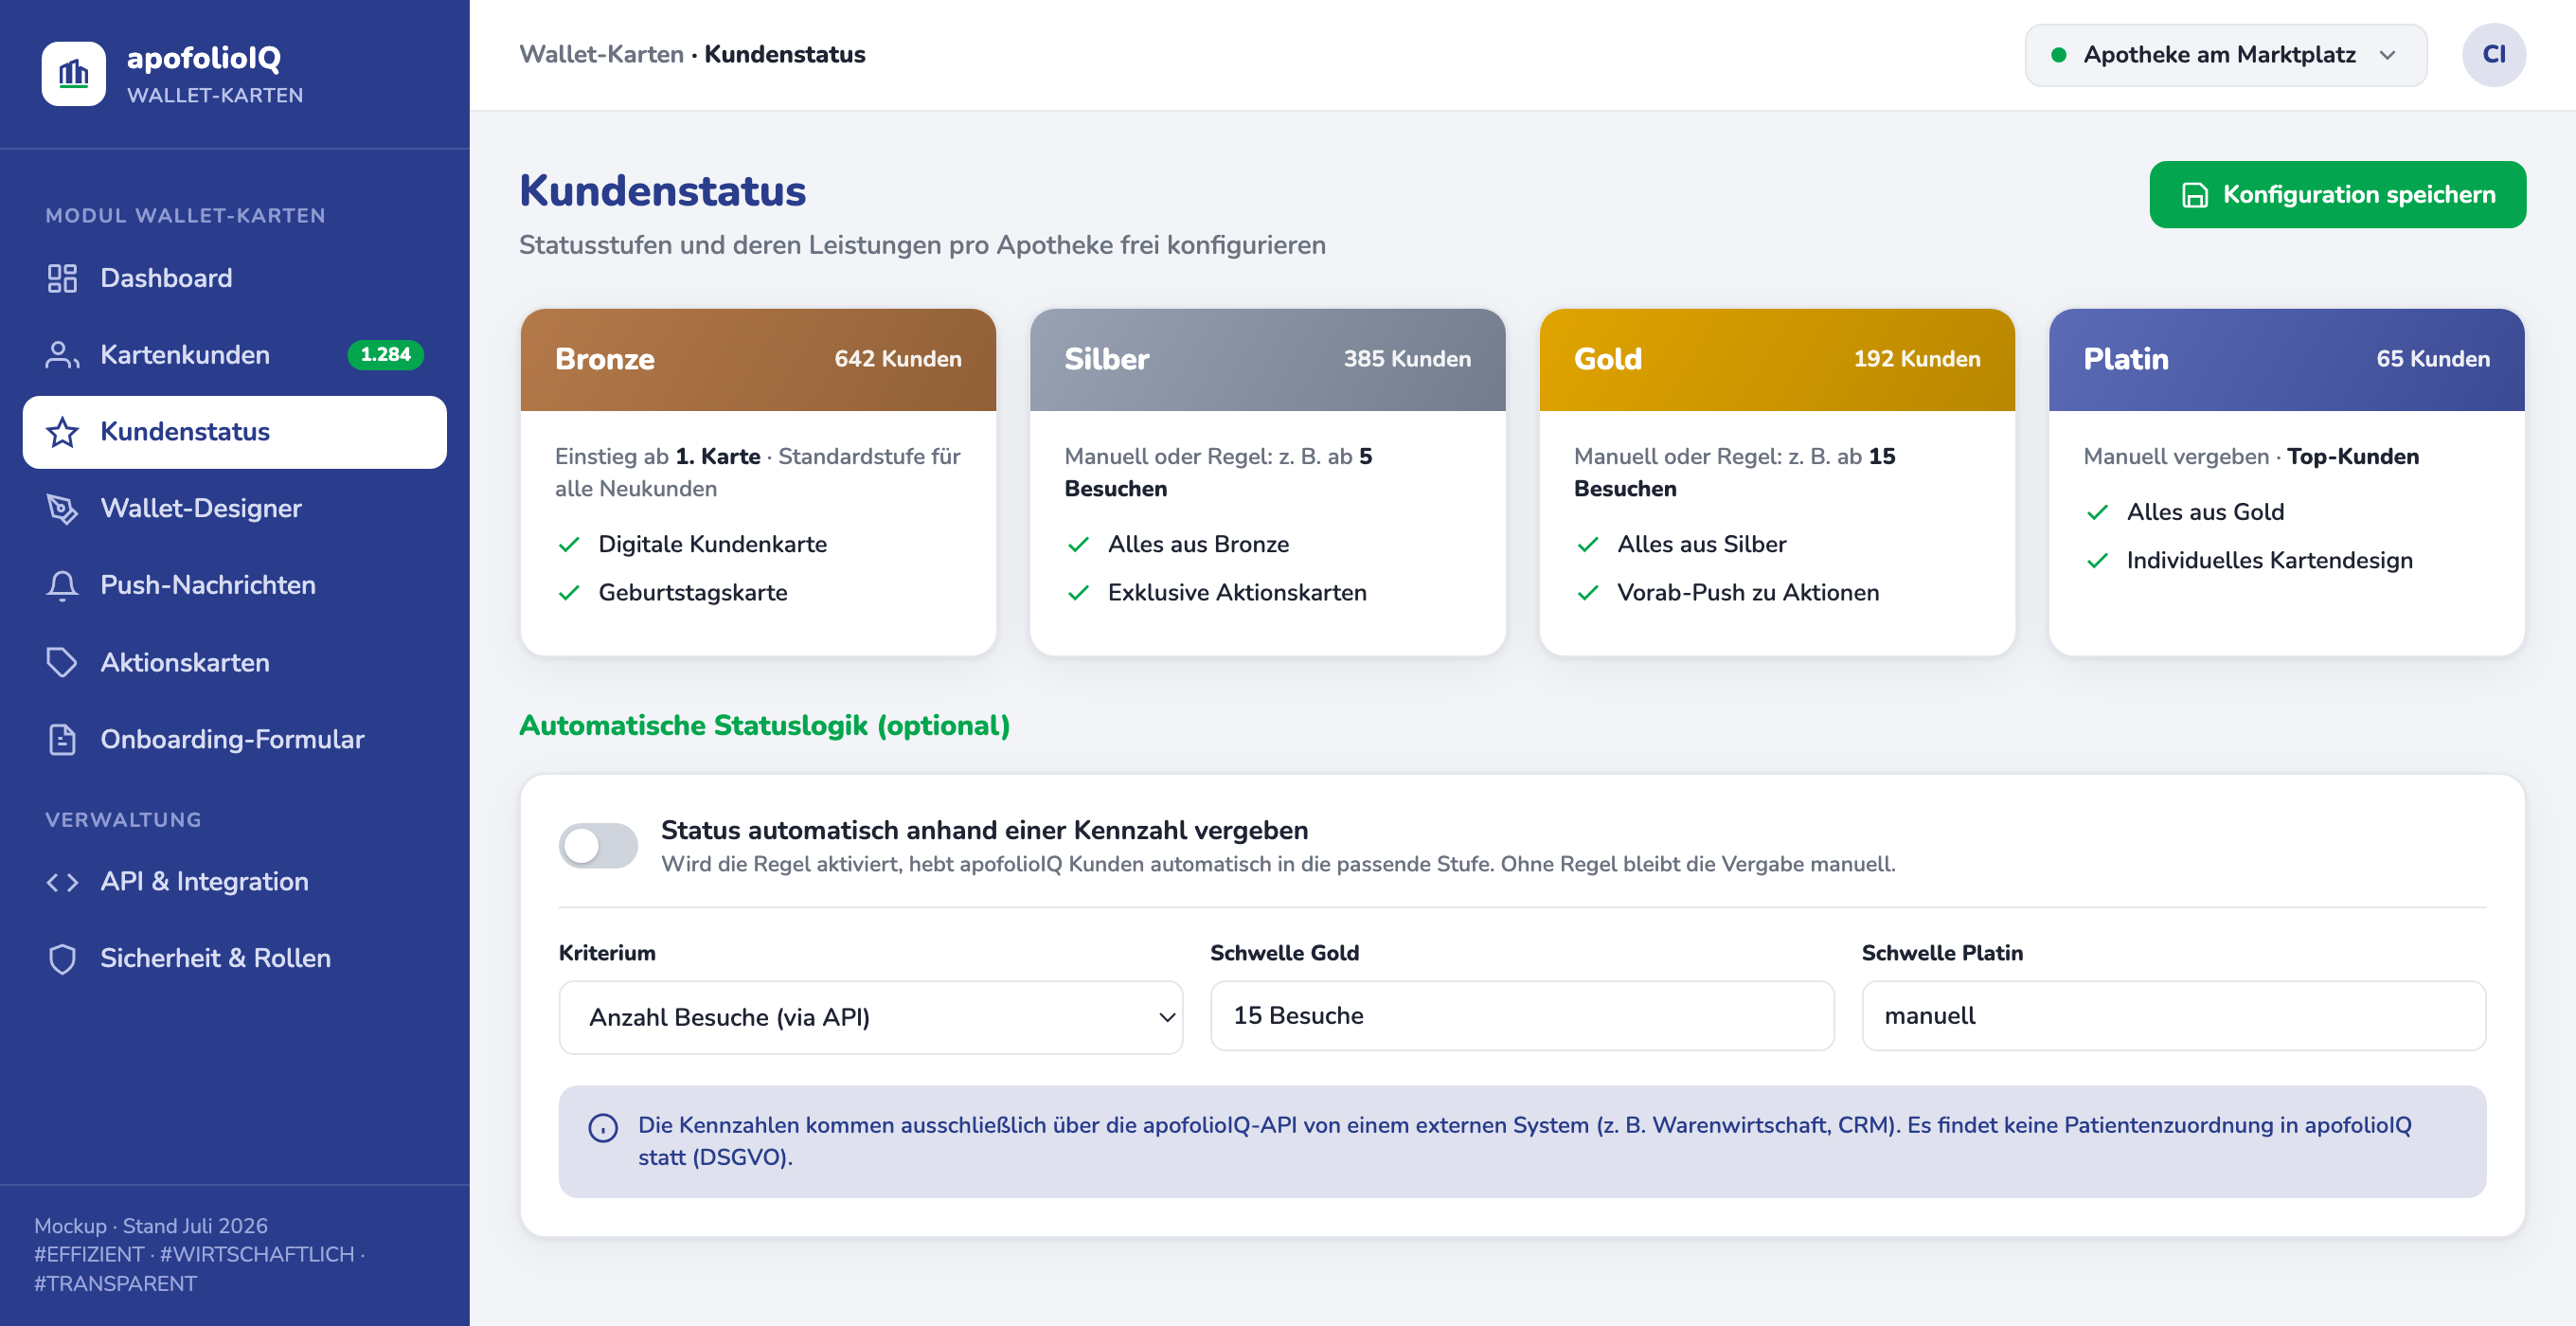Open Dashboard in the sidebar

pos(235,278)
